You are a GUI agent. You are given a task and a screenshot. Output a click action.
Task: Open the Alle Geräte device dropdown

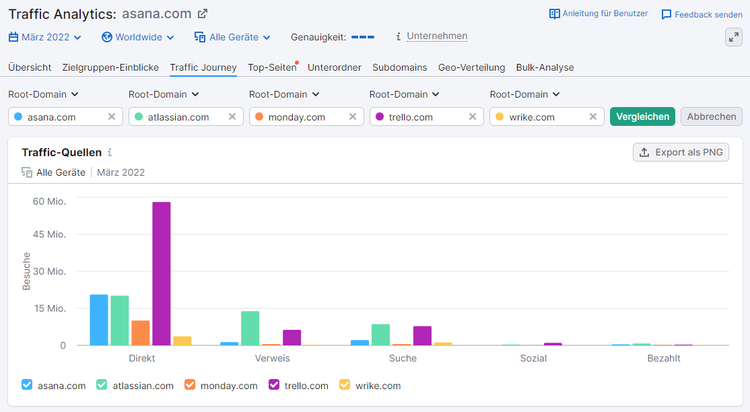coord(232,37)
